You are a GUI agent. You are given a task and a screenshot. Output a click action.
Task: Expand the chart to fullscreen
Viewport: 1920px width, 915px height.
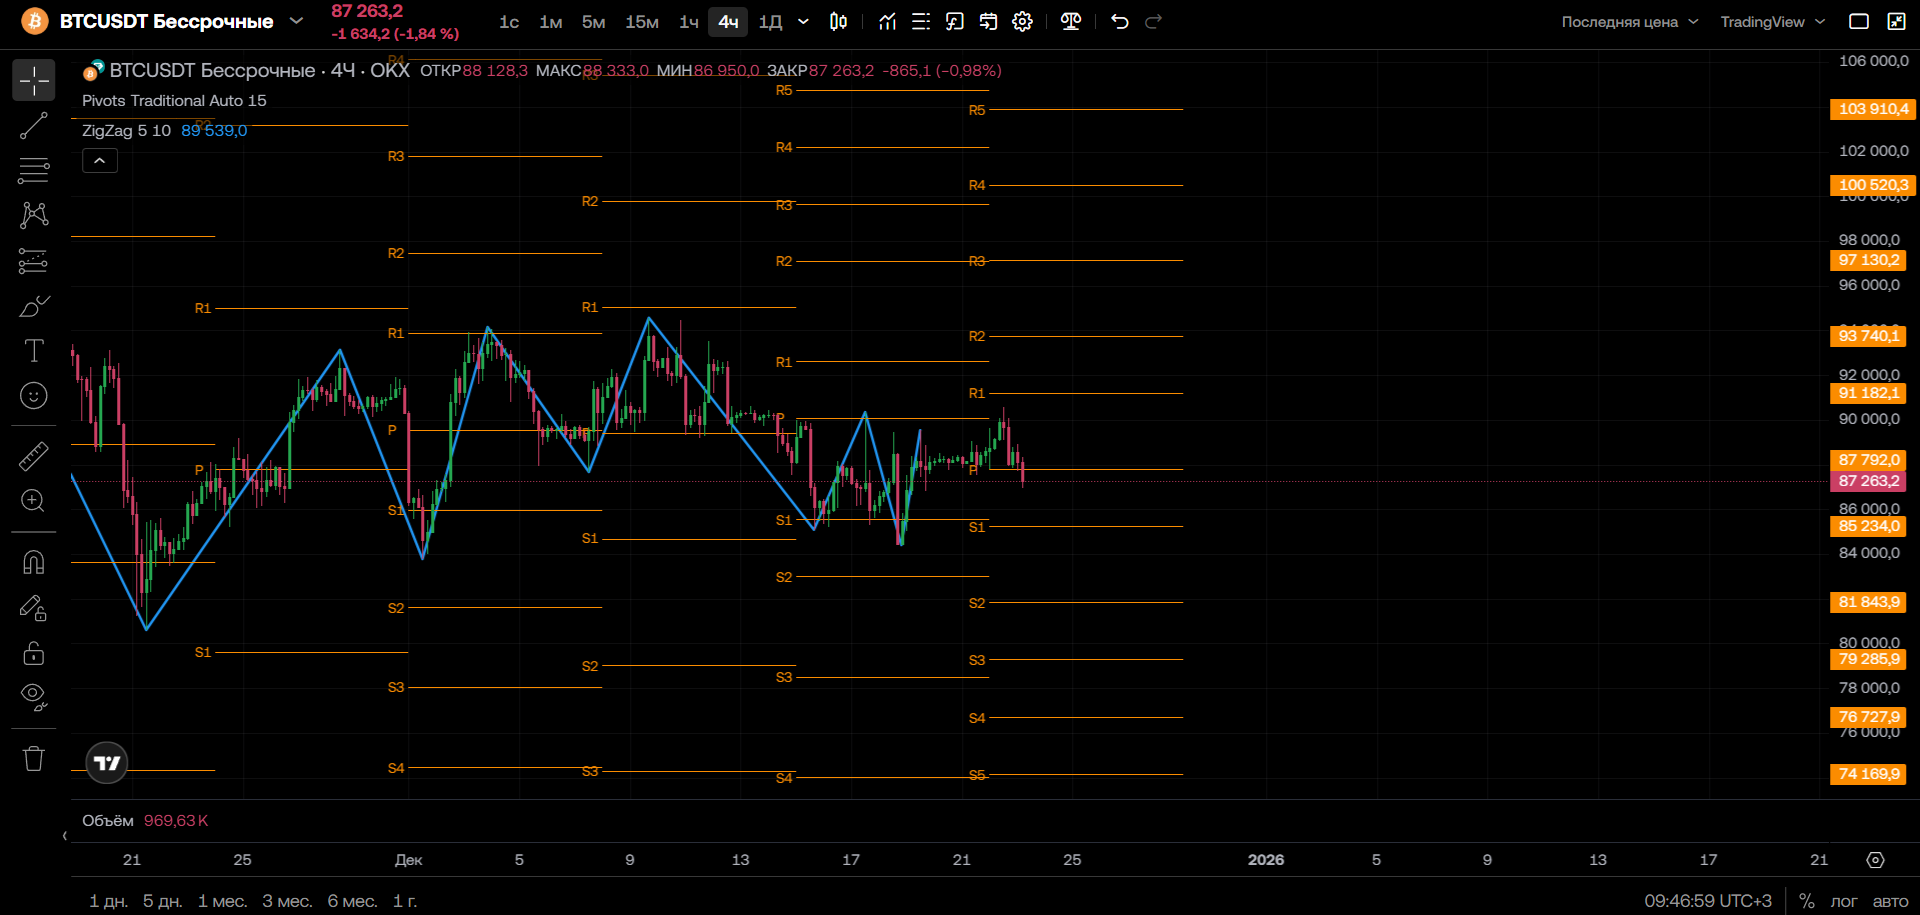[1896, 22]
